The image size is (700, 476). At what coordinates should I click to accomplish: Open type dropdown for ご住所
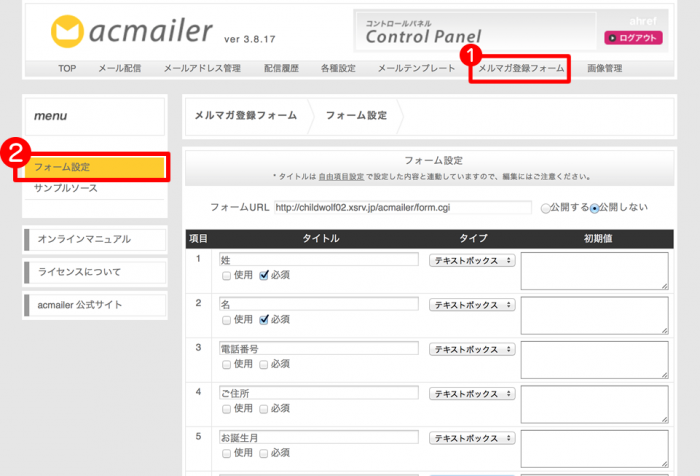pos(472,394)
